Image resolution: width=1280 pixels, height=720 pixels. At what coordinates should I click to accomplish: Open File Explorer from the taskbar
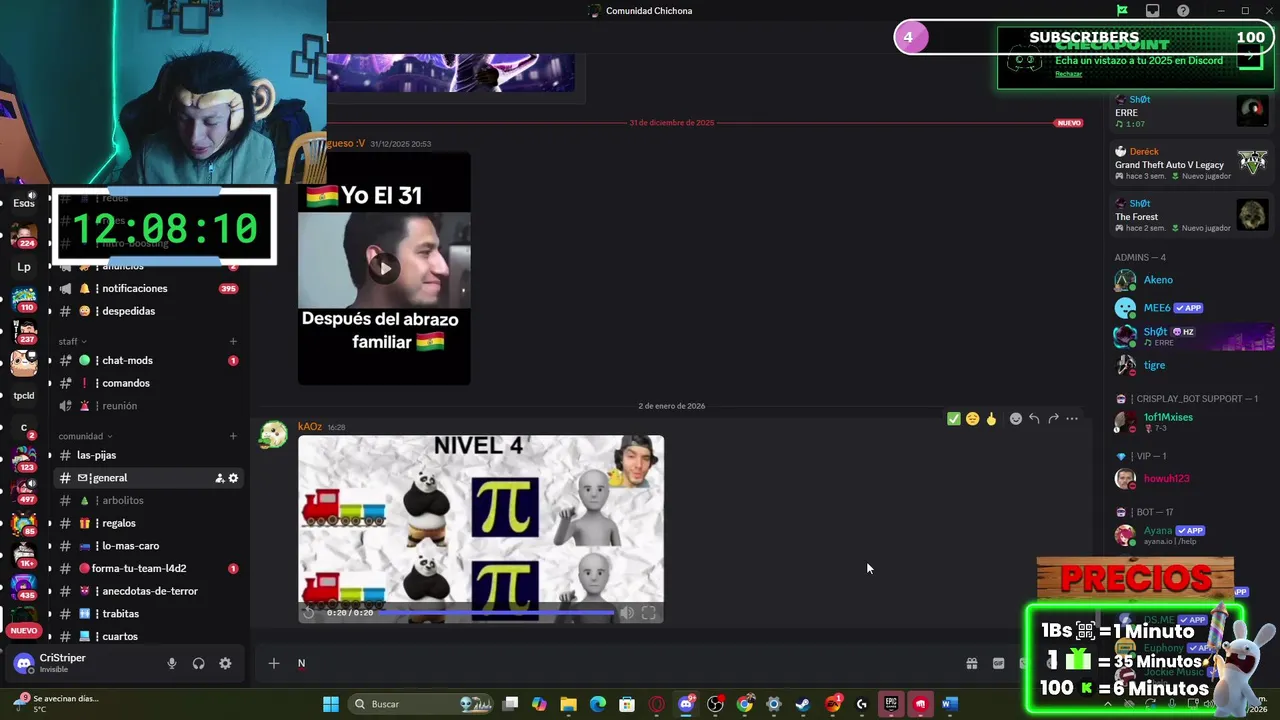pos(568,704)
